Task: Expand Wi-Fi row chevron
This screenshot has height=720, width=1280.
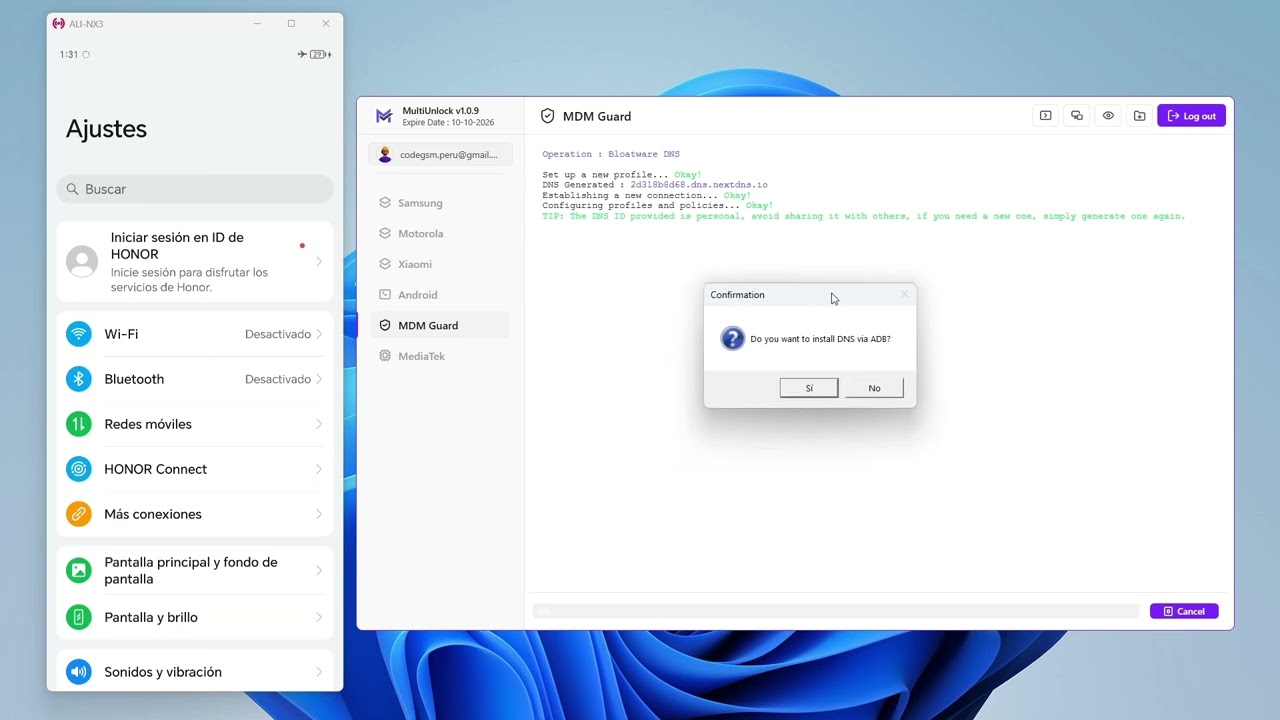Action: (319, 334)
